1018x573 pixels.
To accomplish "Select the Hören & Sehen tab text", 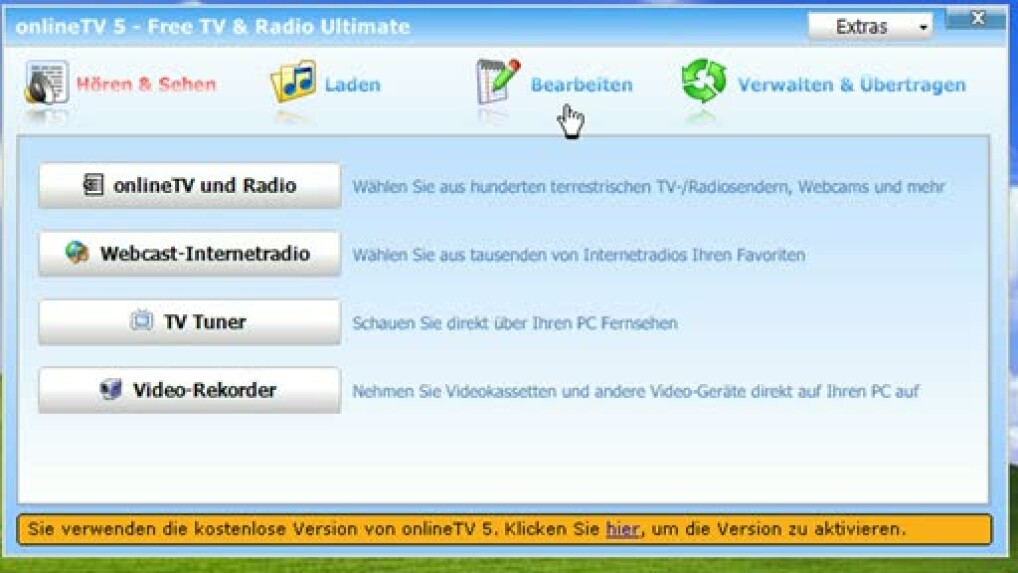I will (146, 84).
